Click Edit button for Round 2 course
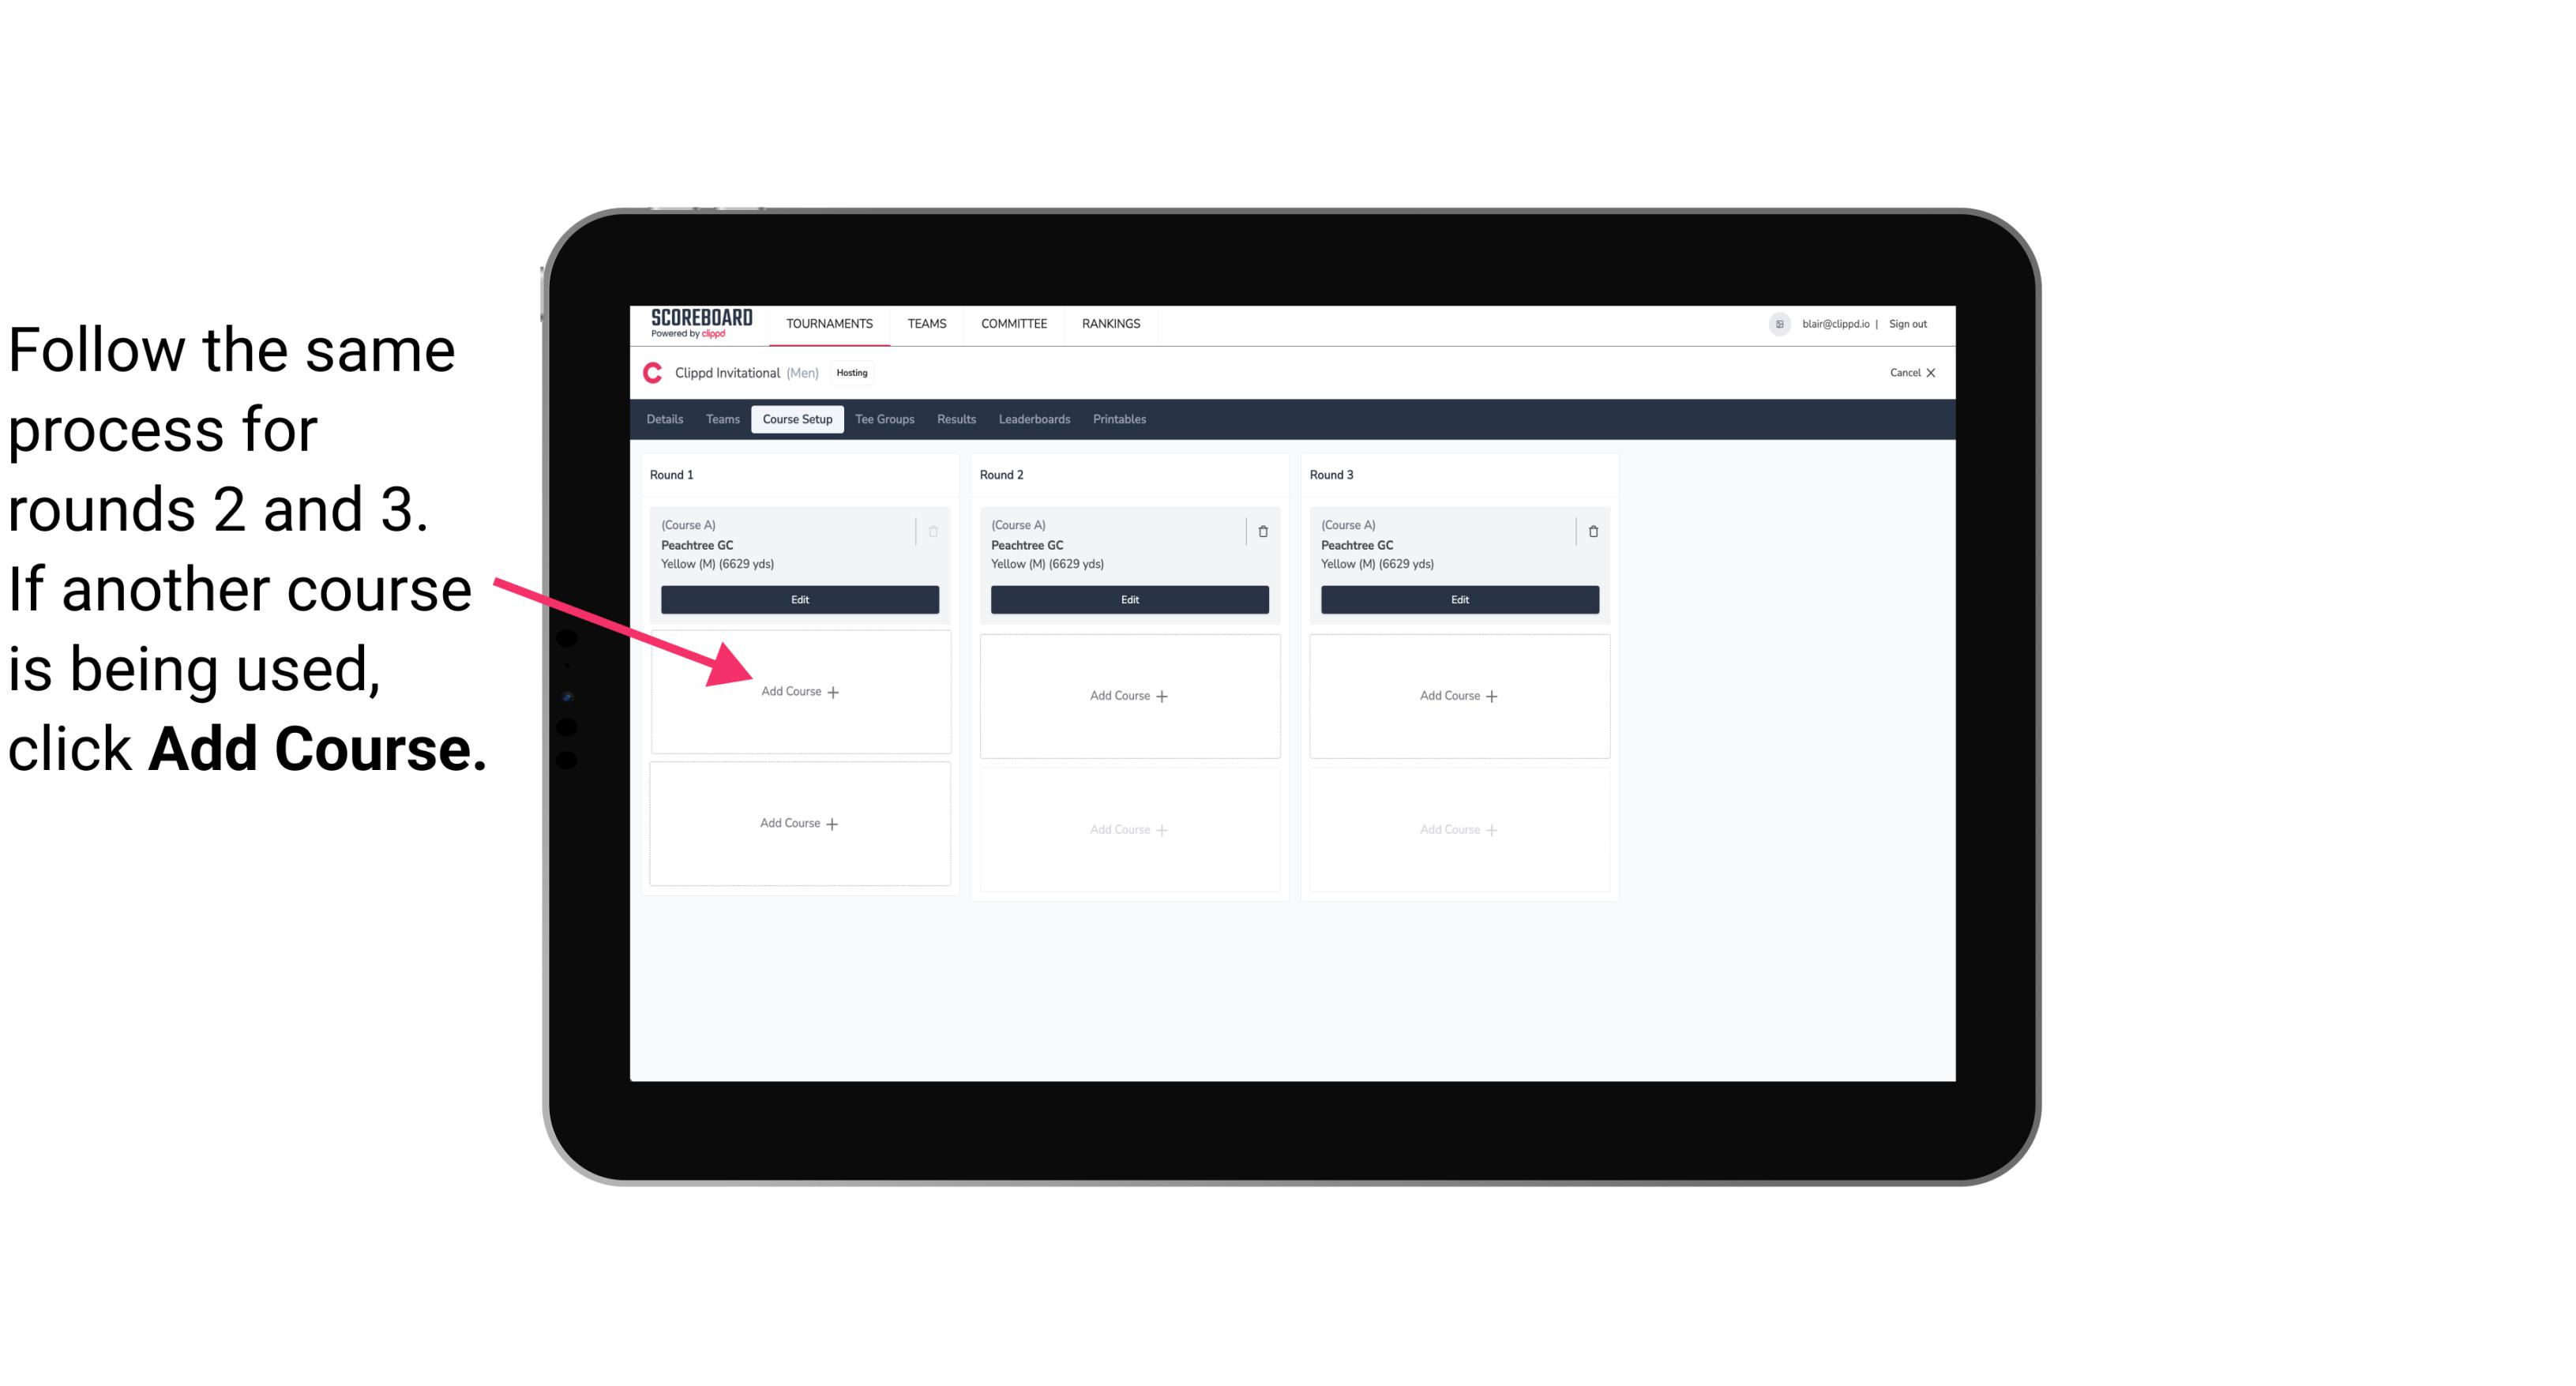The image size is (2576, 1386). click(x=1126, y=599)
